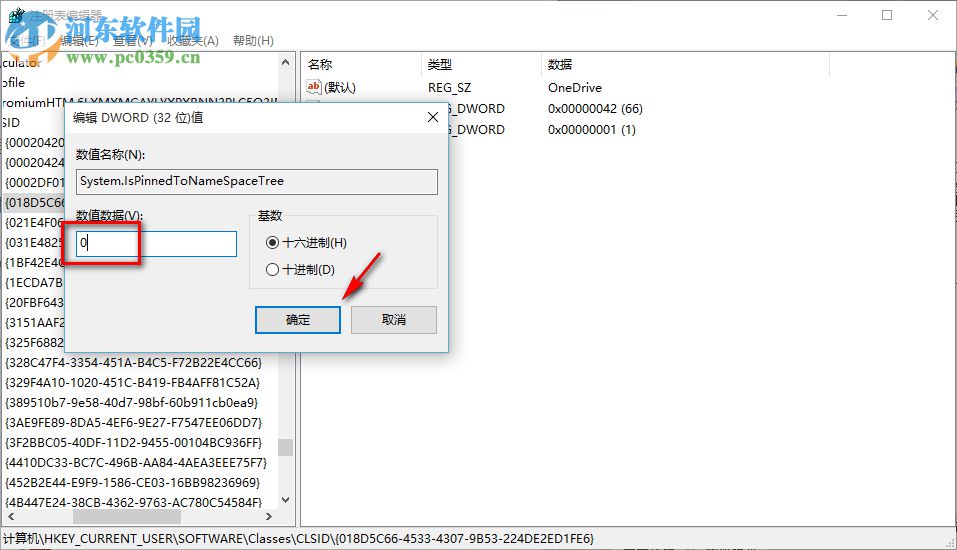The width and height of the screenshot is (957, 550).
Task: Select key {3F2BBC05-40DF-11D2-9455-00104BC936FF}
Action: (134, 443)
